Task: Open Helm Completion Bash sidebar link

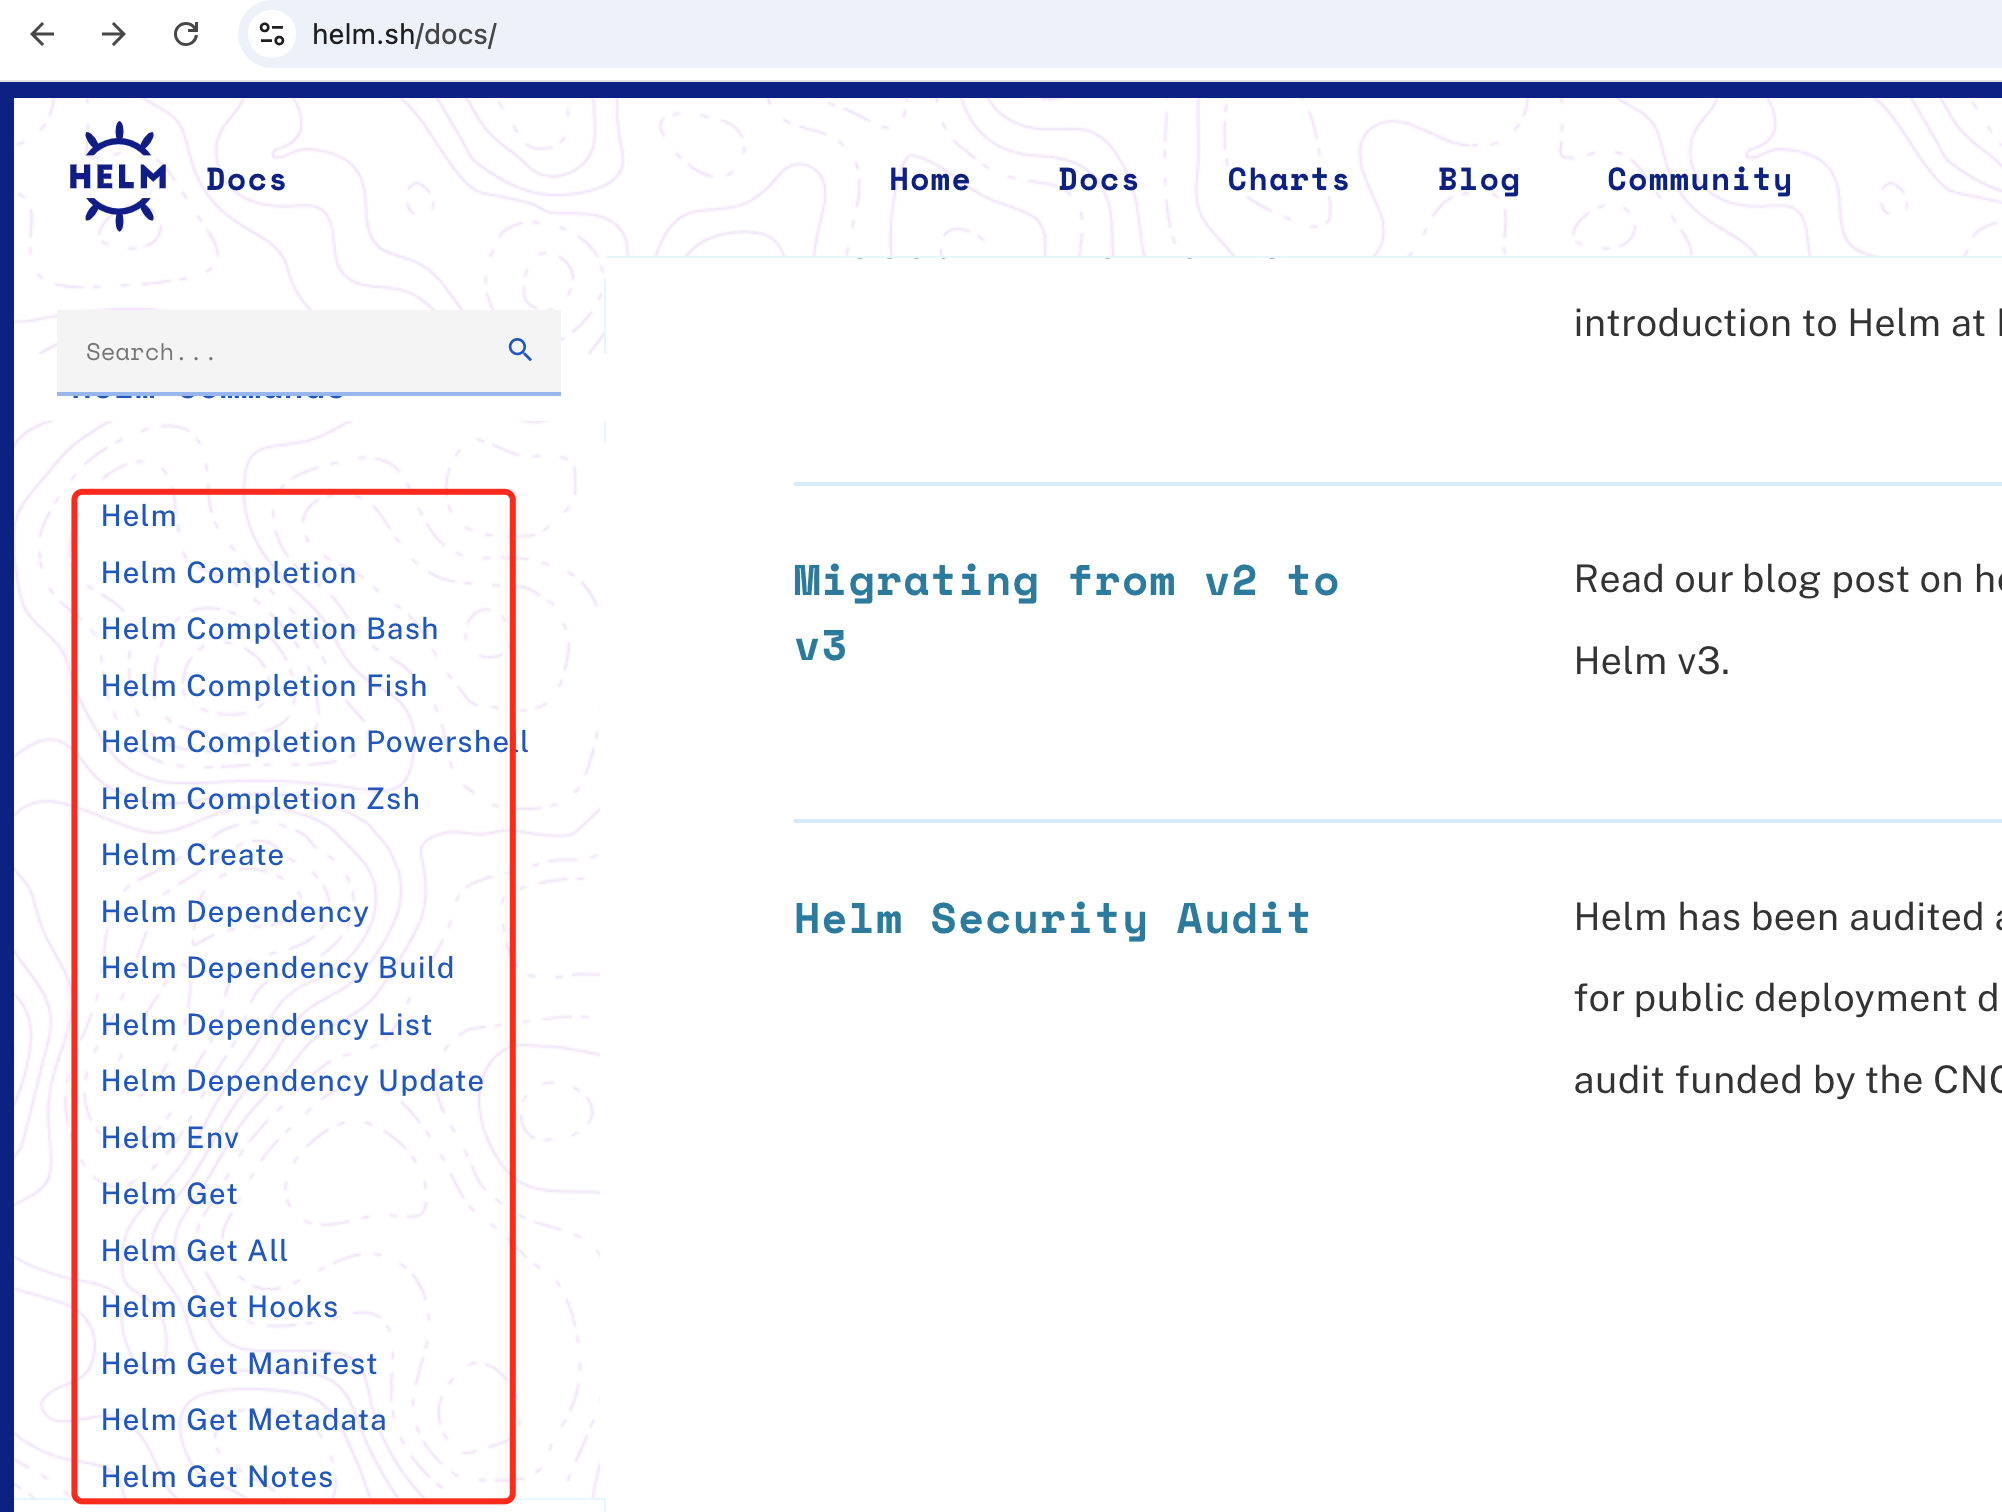Action: coord(270,629)
